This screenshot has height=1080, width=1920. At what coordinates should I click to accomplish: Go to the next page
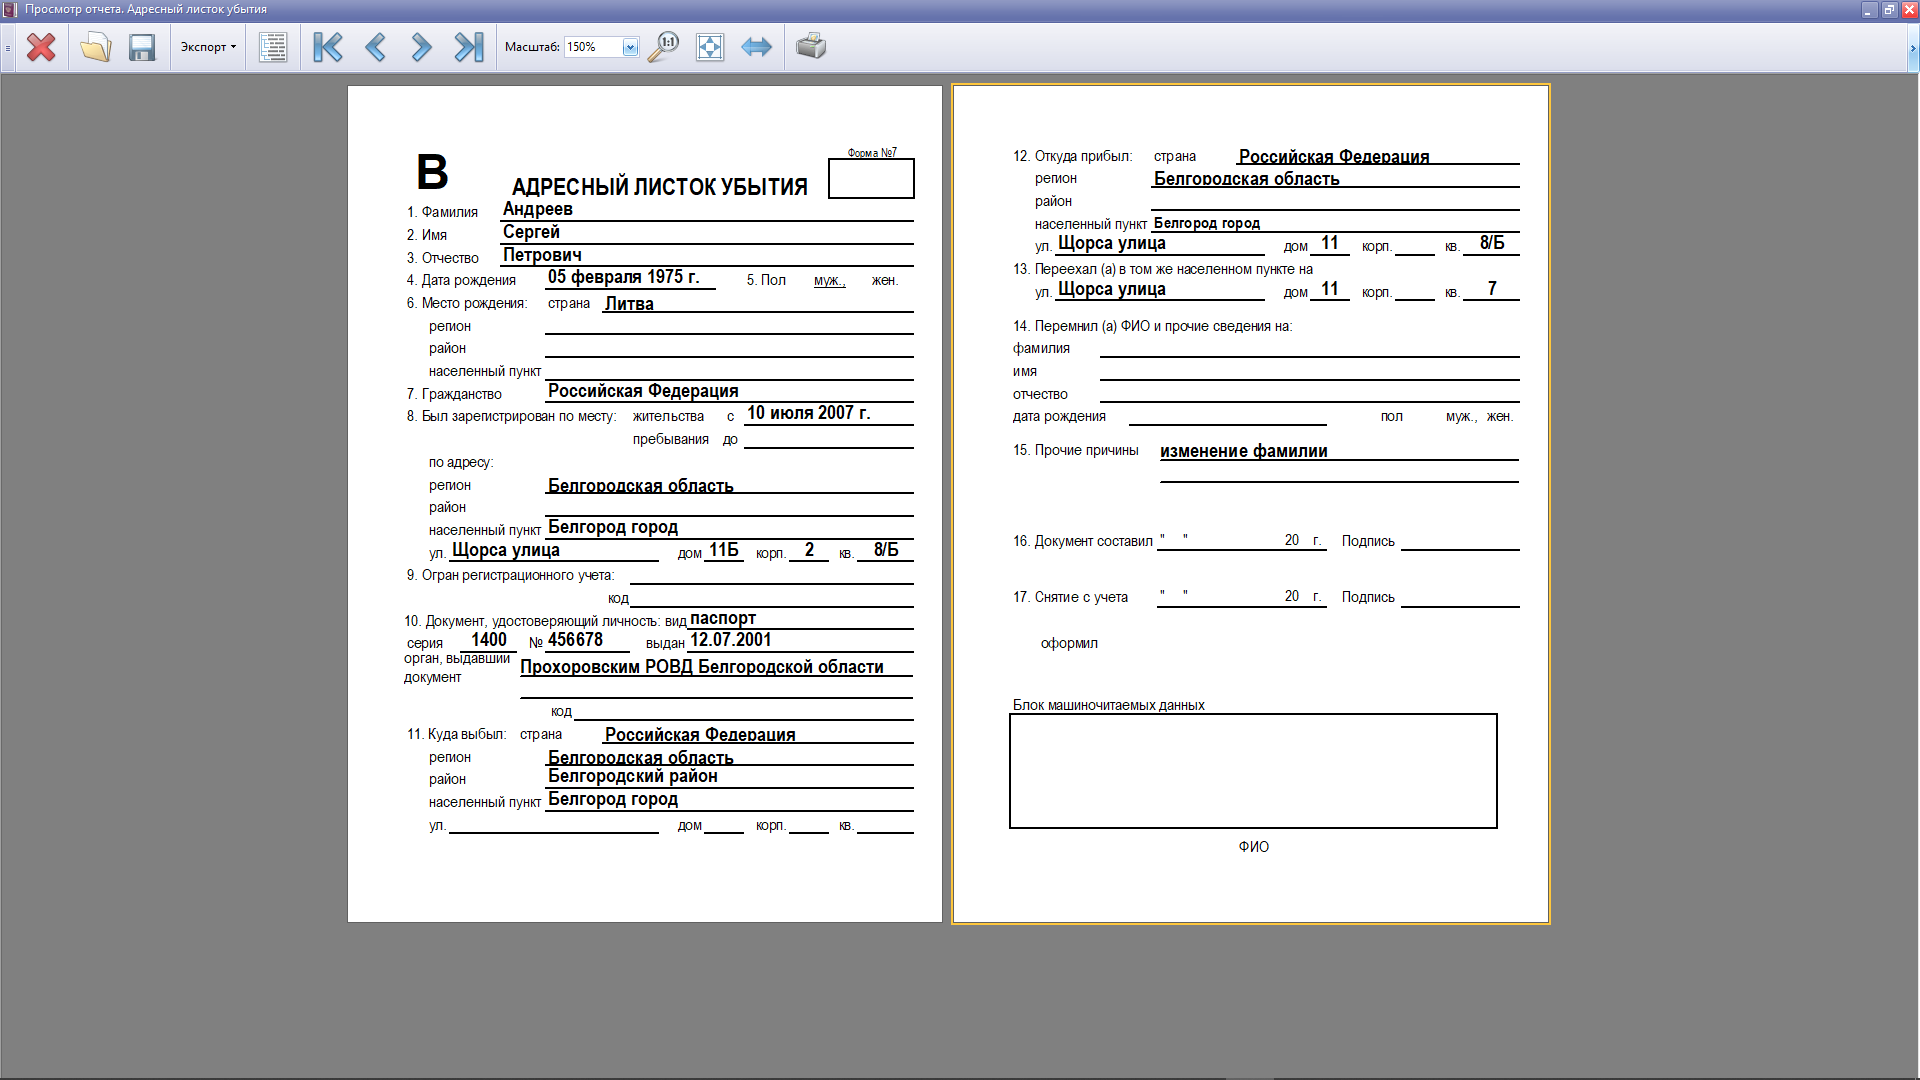click(x=421, y=47)
